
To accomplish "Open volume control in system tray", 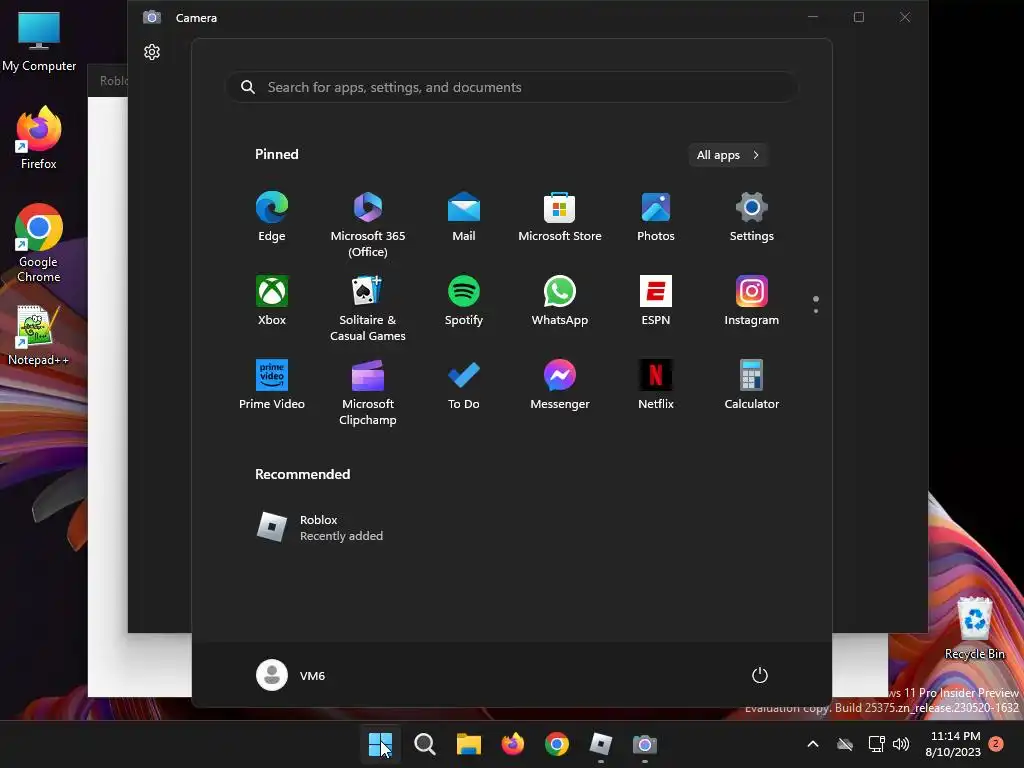I will [901, 744].
